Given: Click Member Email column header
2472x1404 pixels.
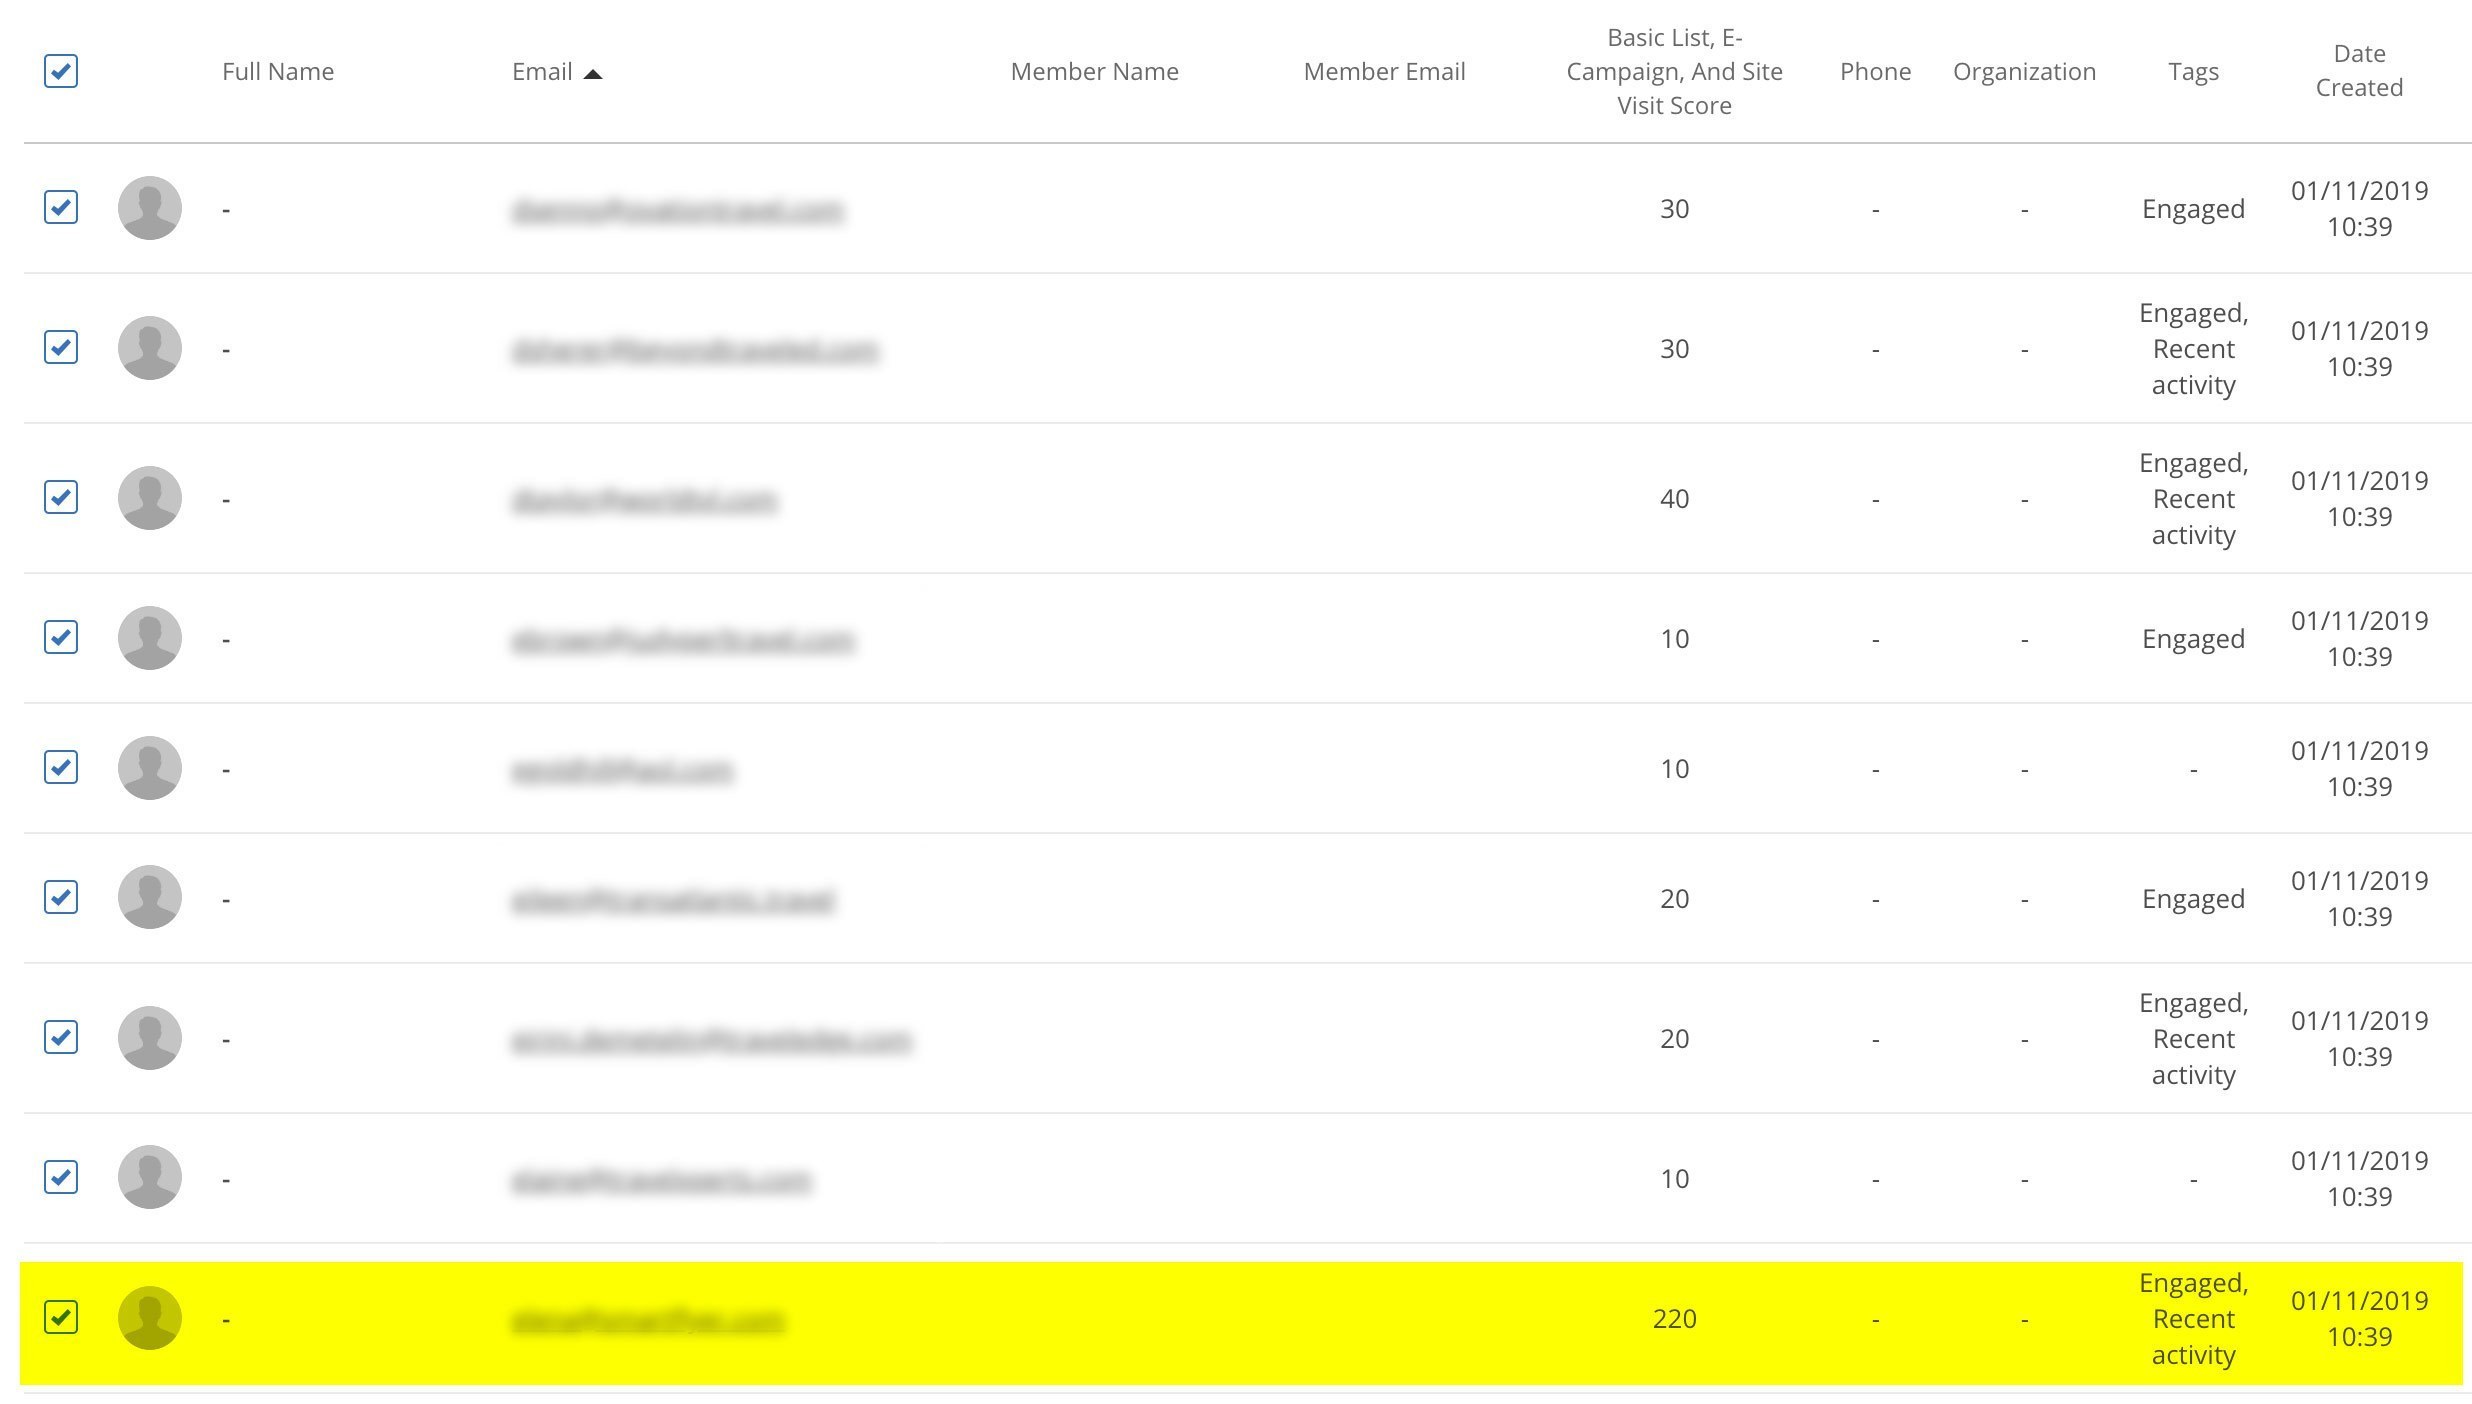Looking at the screenshot, I should (x=1384, y=72).
